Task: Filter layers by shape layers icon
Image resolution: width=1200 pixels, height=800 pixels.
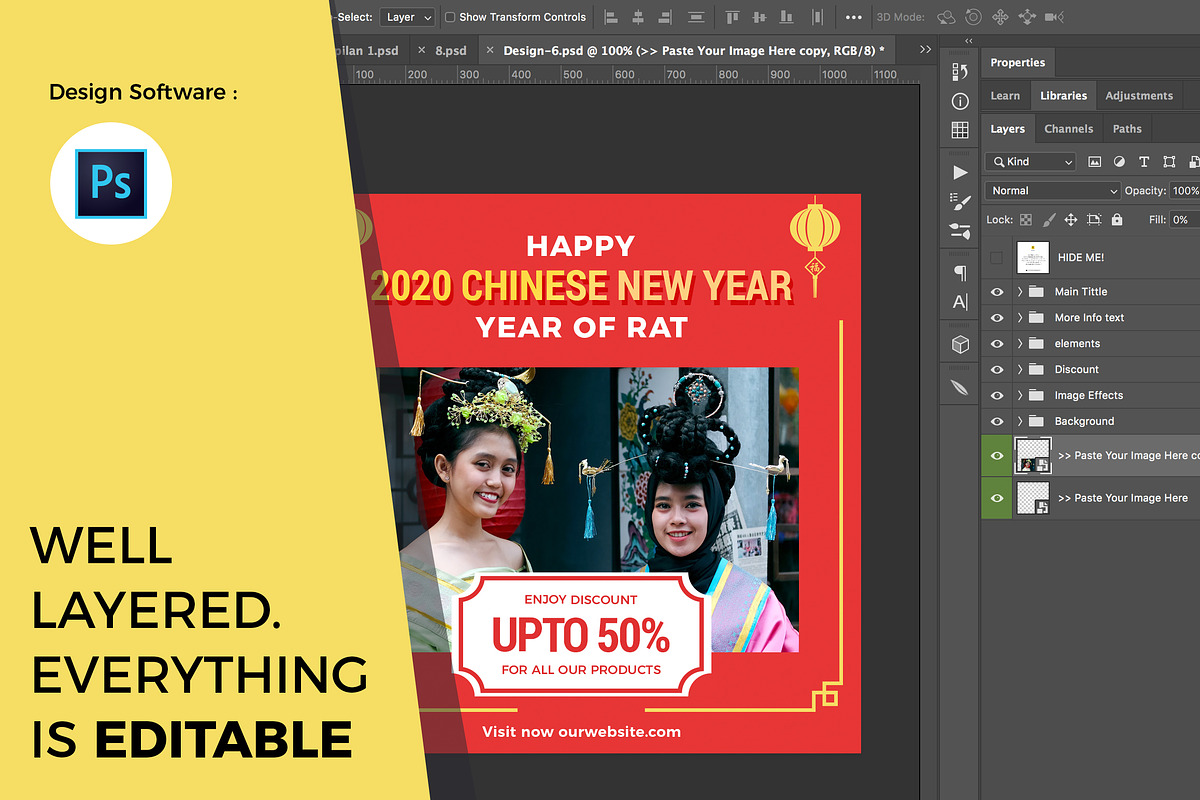Action: pyautogui.click(x=1169, y=162)
